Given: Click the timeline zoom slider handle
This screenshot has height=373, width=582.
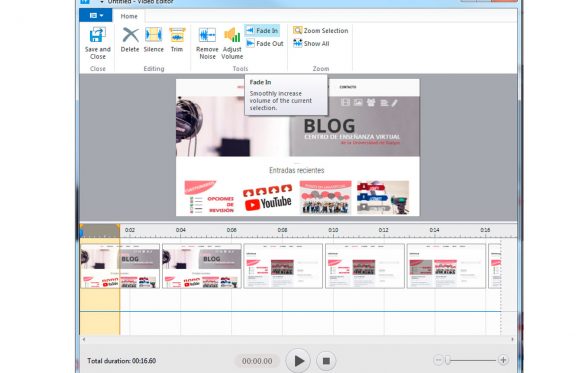Looking at the screenshot, I should (448, 360).
